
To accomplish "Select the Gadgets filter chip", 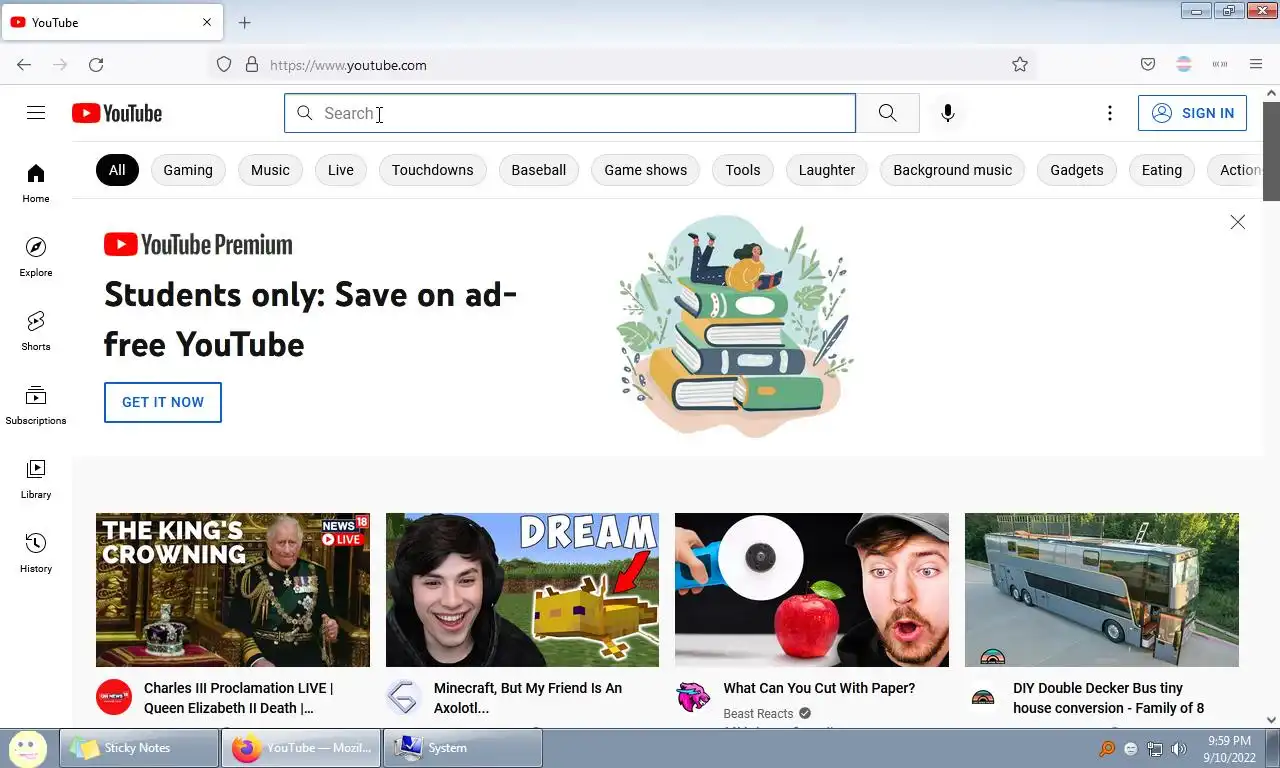I will pyautogui.click(x=1077, y=170).
